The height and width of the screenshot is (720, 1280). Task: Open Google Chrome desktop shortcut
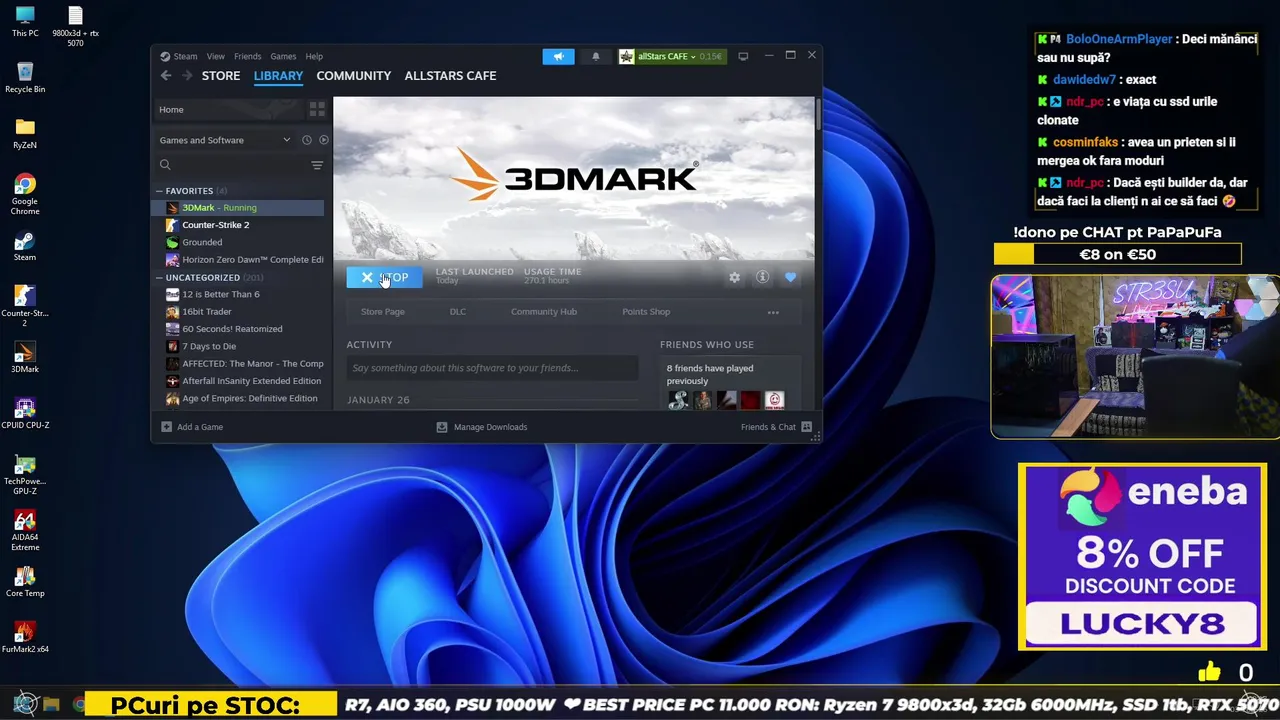[x=25, y=194]
